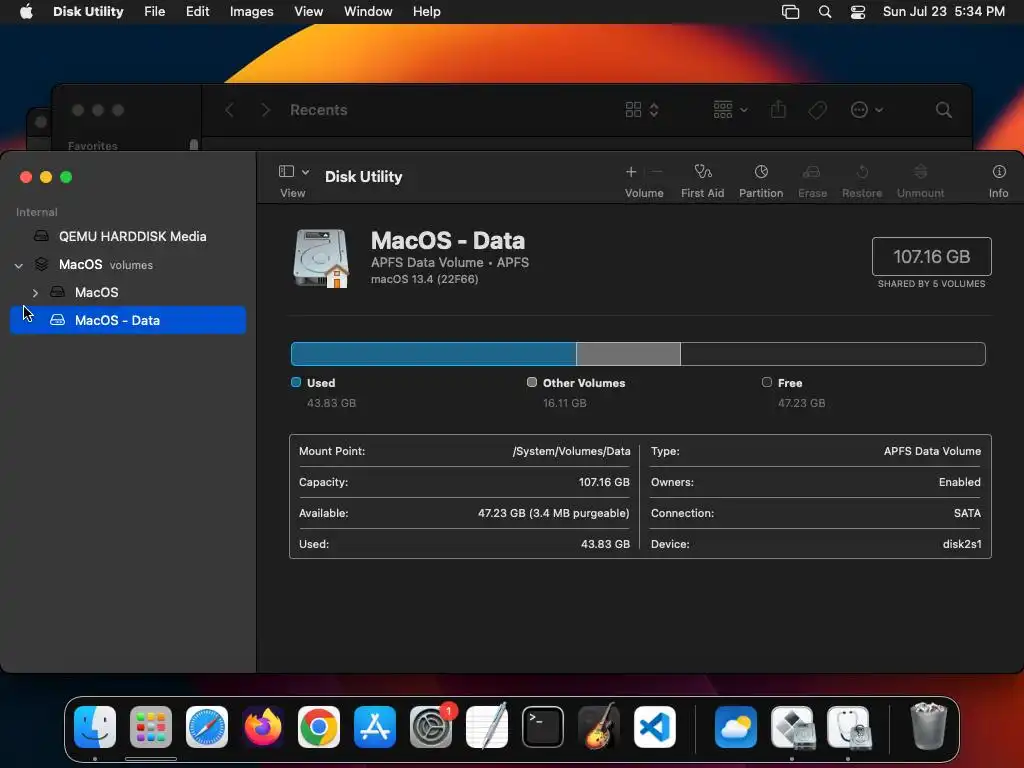Open Terminal from the Dock

click(x=543, y=727)
